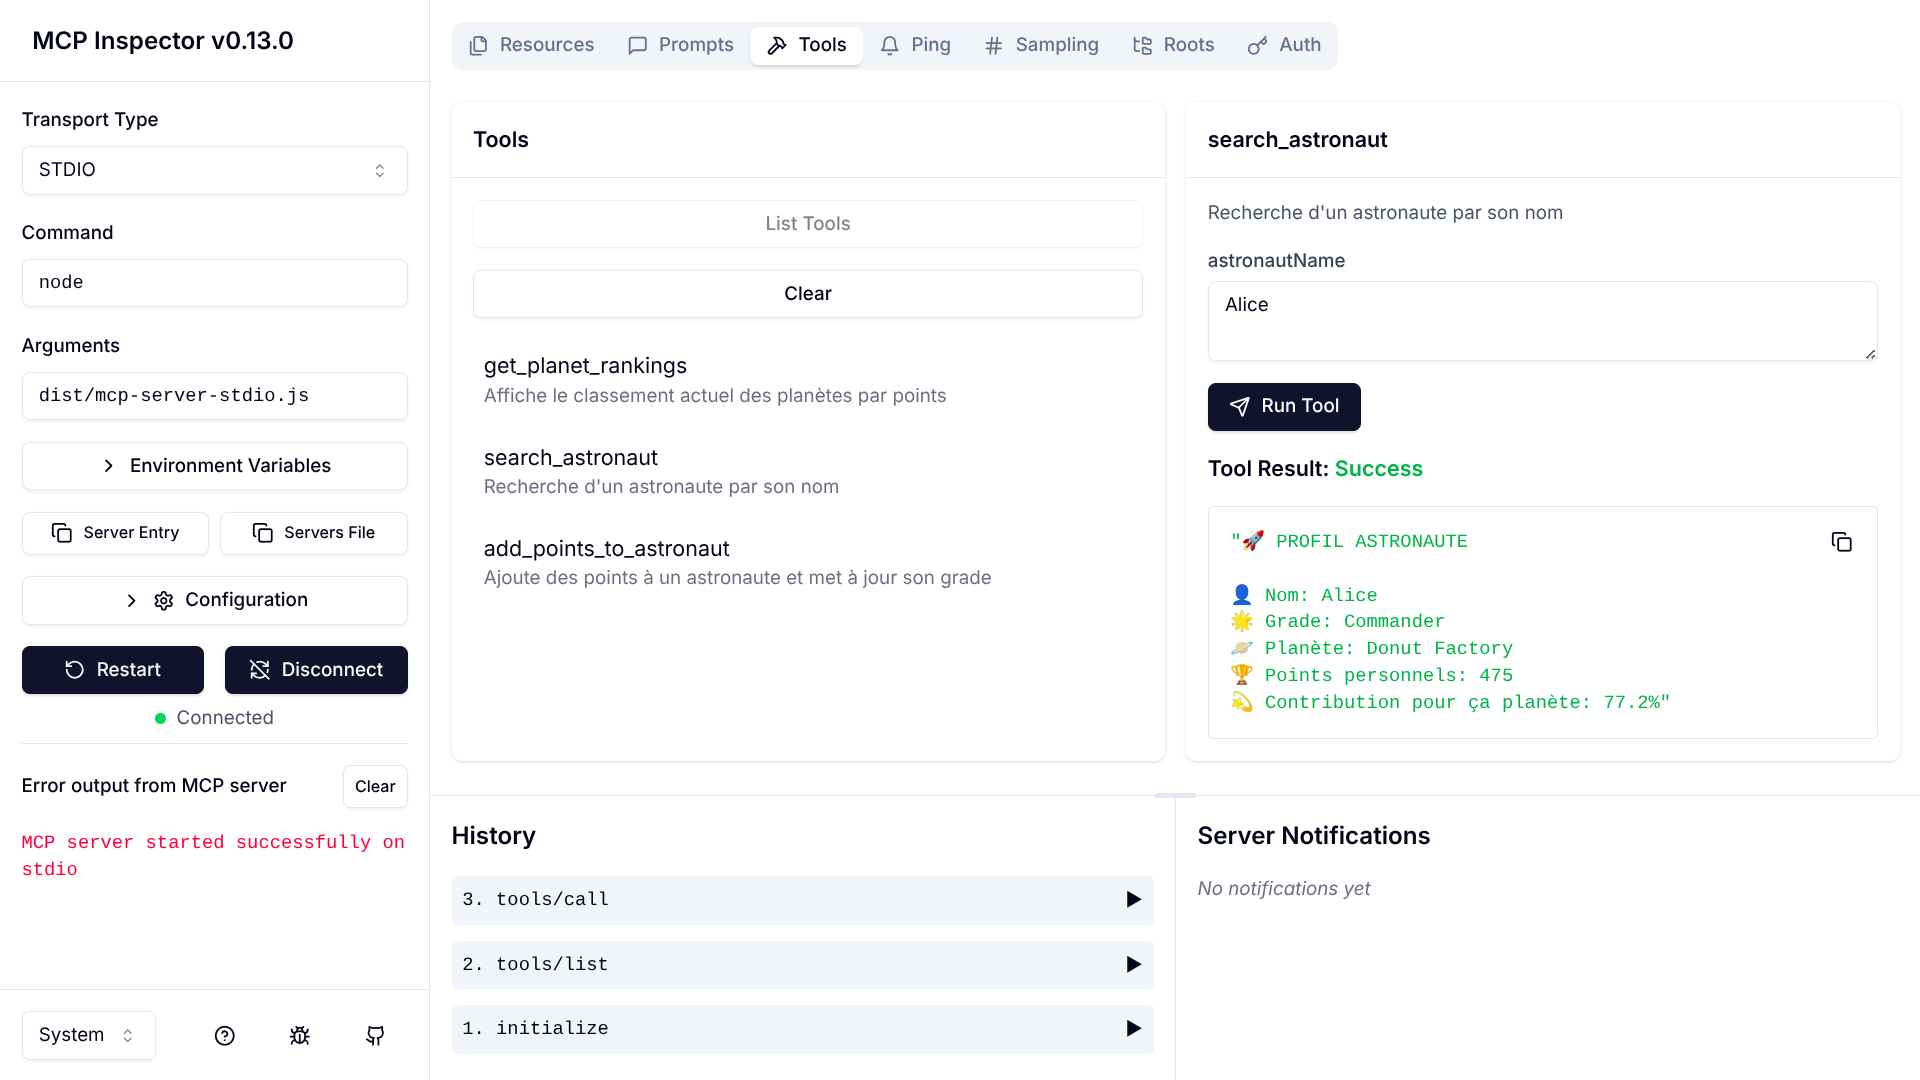The width and height of the screenshot is (1920, 1080).
Task: Open the help icon in the sidebar footer
Action: coord(225,1036)
